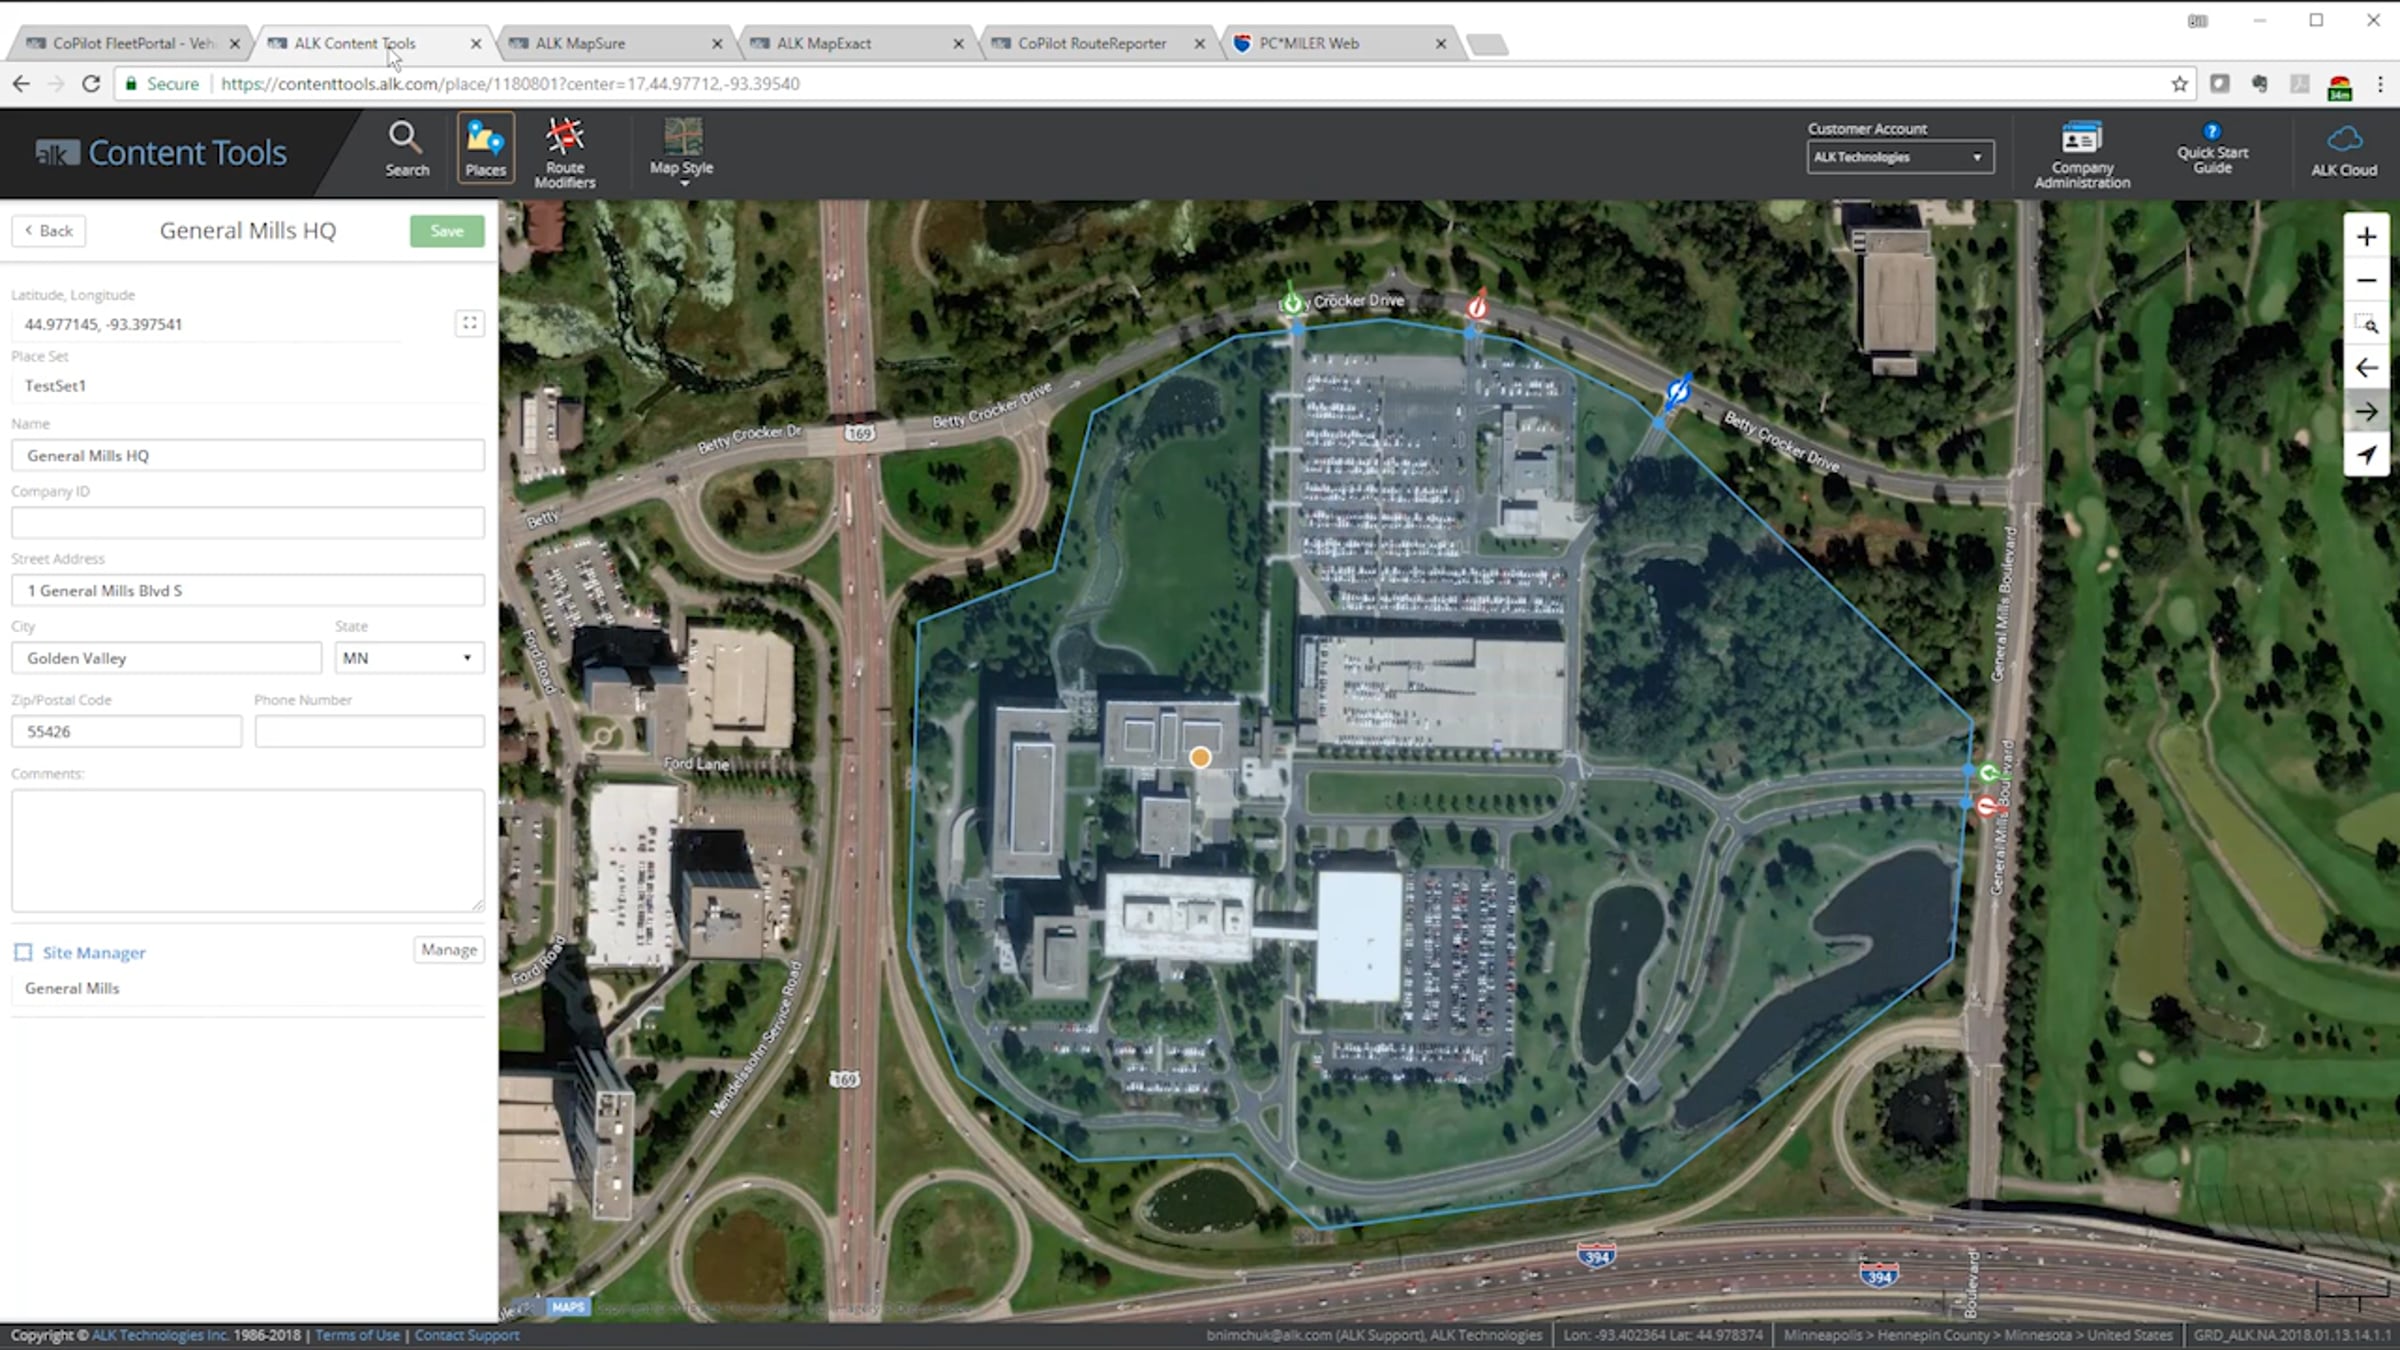This screenshot has width=2400, height=1350.
Task: Click red gate on General Mills Boulevard
Action: tap(1987, 806)
